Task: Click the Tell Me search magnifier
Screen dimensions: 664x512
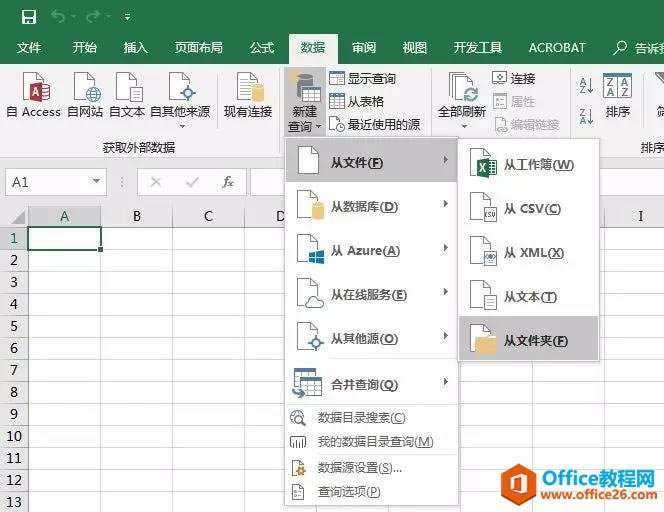Action: 620,47
